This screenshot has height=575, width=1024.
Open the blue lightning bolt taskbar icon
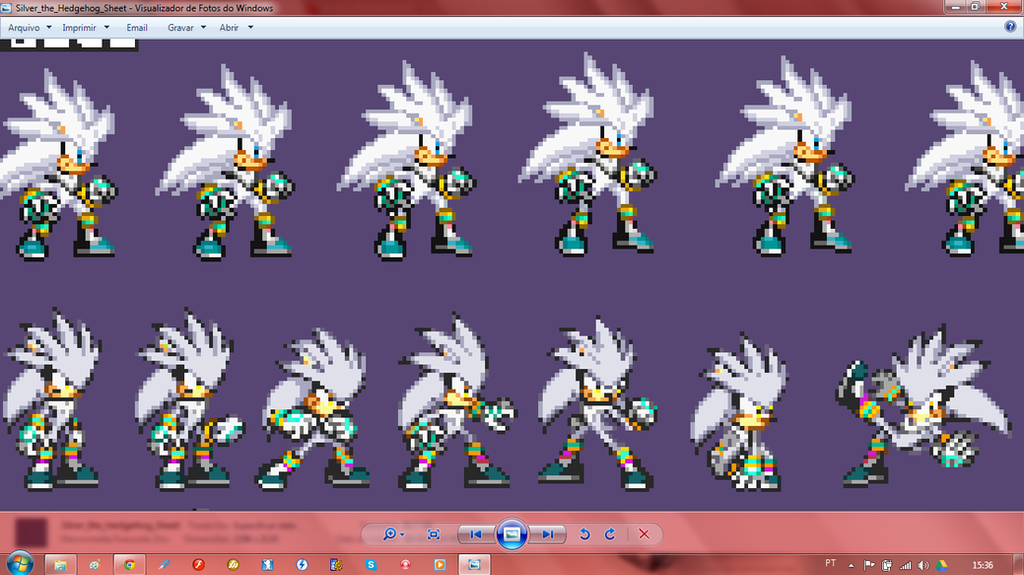[302, 565]
